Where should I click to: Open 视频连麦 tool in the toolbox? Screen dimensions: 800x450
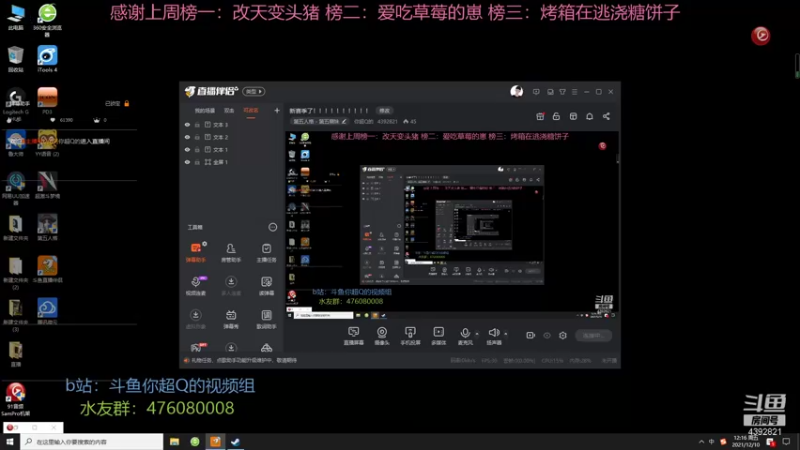pos(196,286)
